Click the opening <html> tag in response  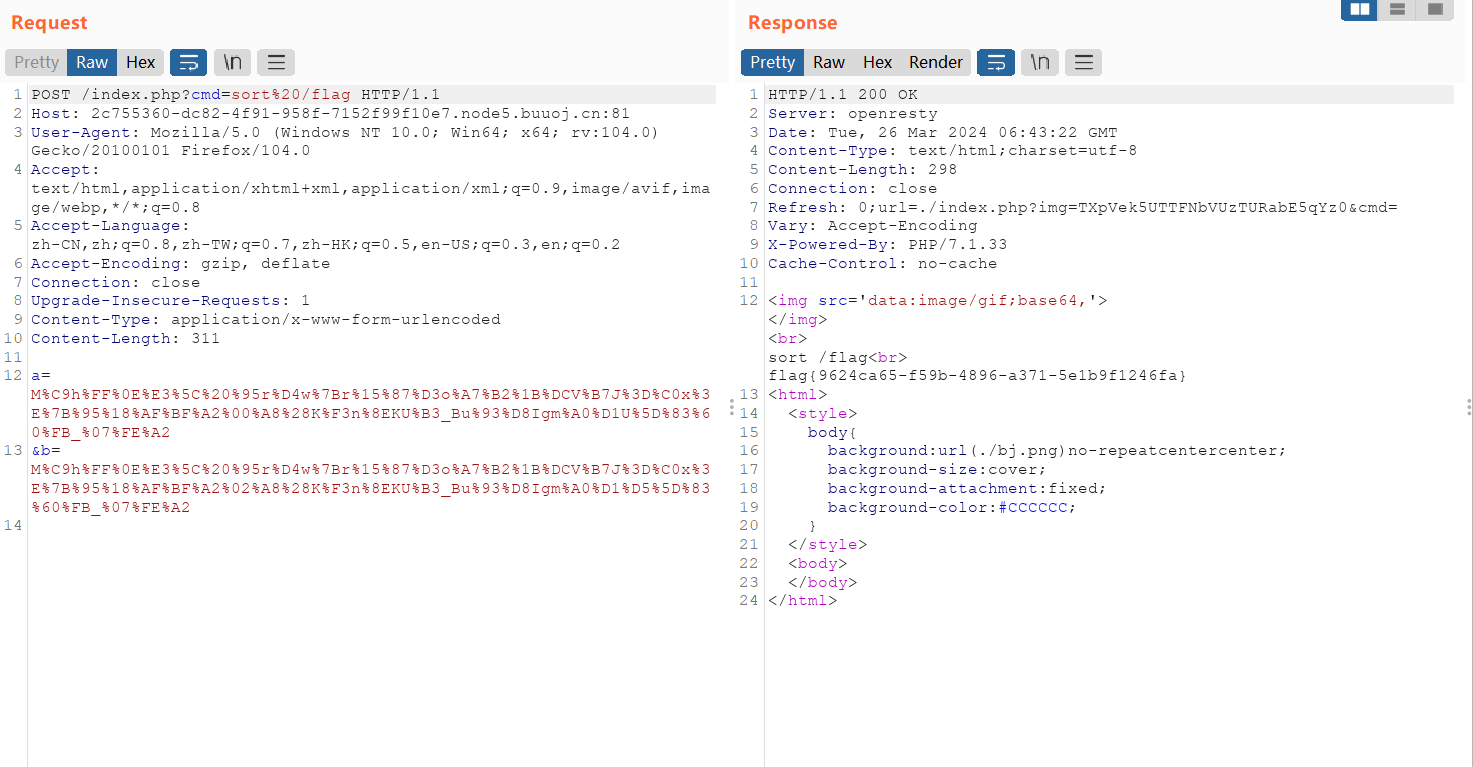(797, 395)
